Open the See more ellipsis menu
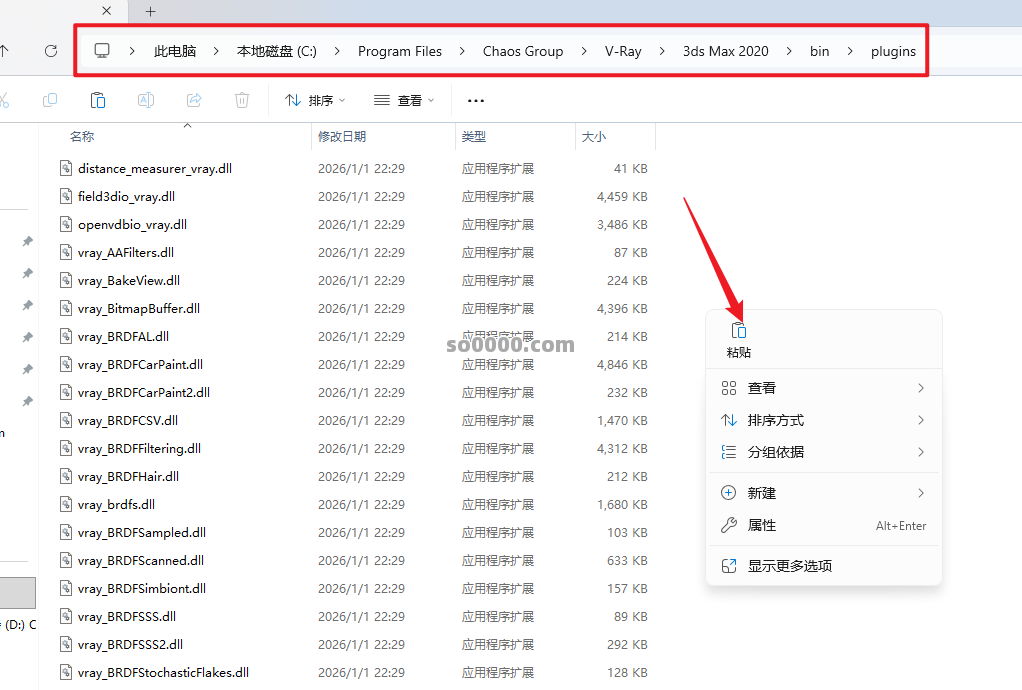Image resolution: width=1022 pixels, height=690 pixels. tap(476, 101)
